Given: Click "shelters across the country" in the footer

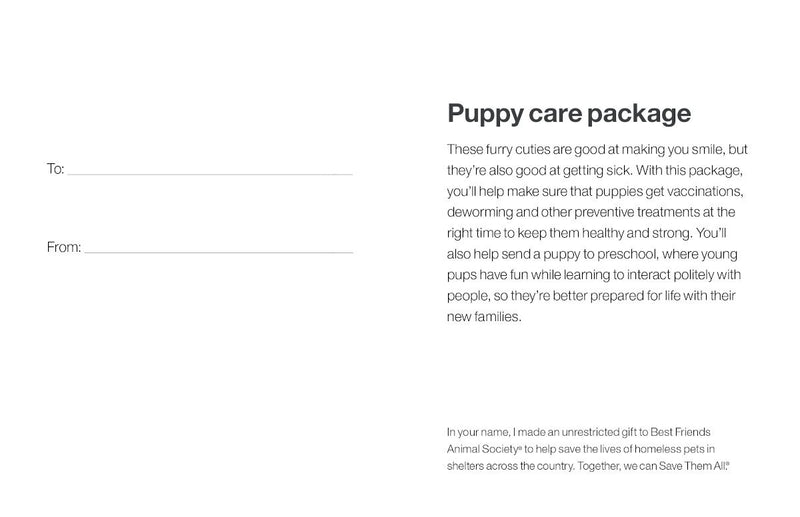Looking at the screenshot, I should (x=511, y=465).
